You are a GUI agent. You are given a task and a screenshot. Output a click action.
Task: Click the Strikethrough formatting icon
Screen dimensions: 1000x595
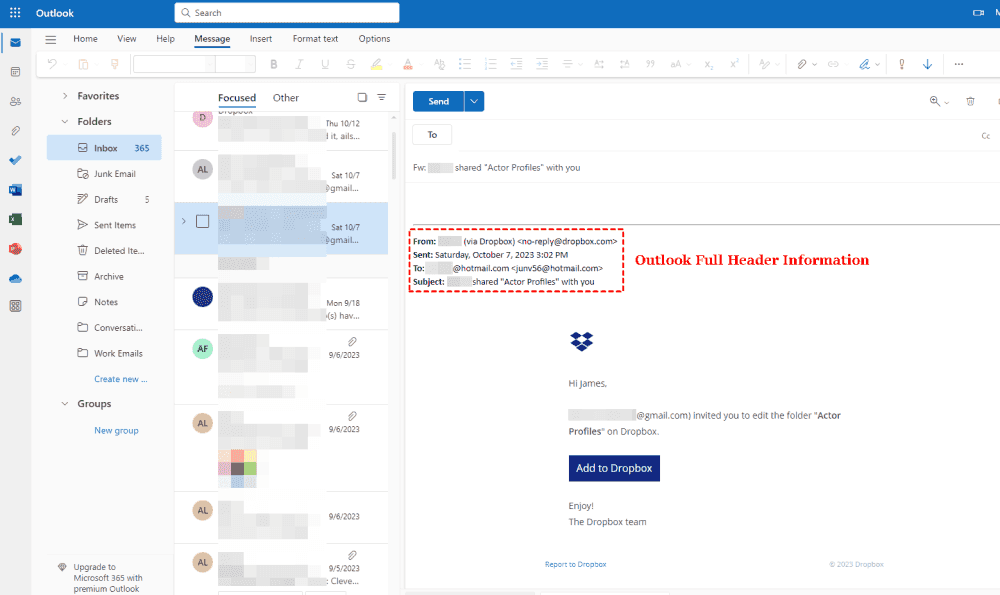coord(350,64)
